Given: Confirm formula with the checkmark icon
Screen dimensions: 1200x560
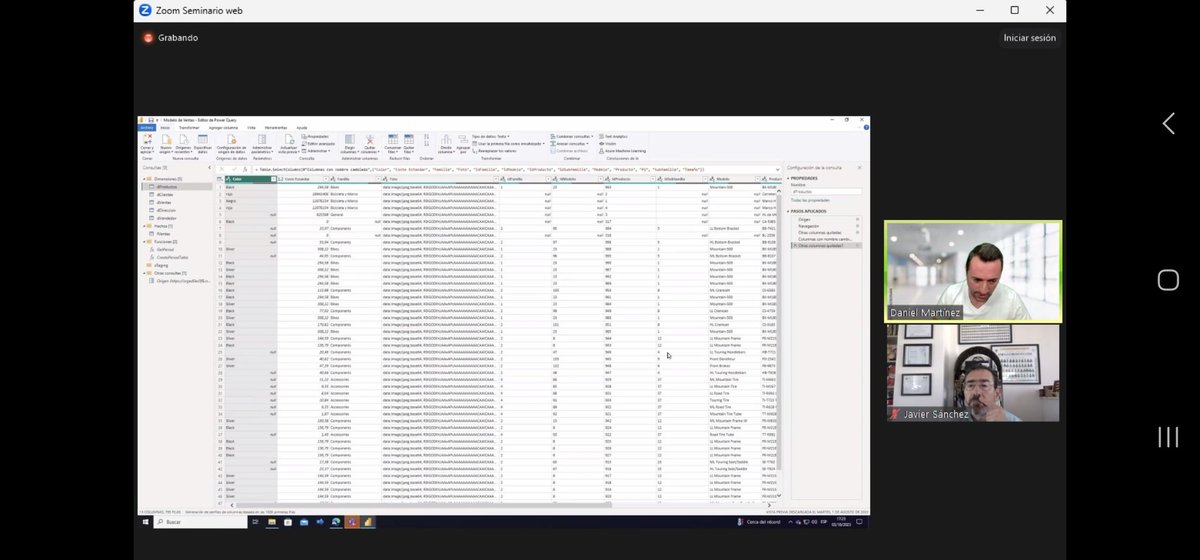Looking at the screenshot, I should pos(234,169).
